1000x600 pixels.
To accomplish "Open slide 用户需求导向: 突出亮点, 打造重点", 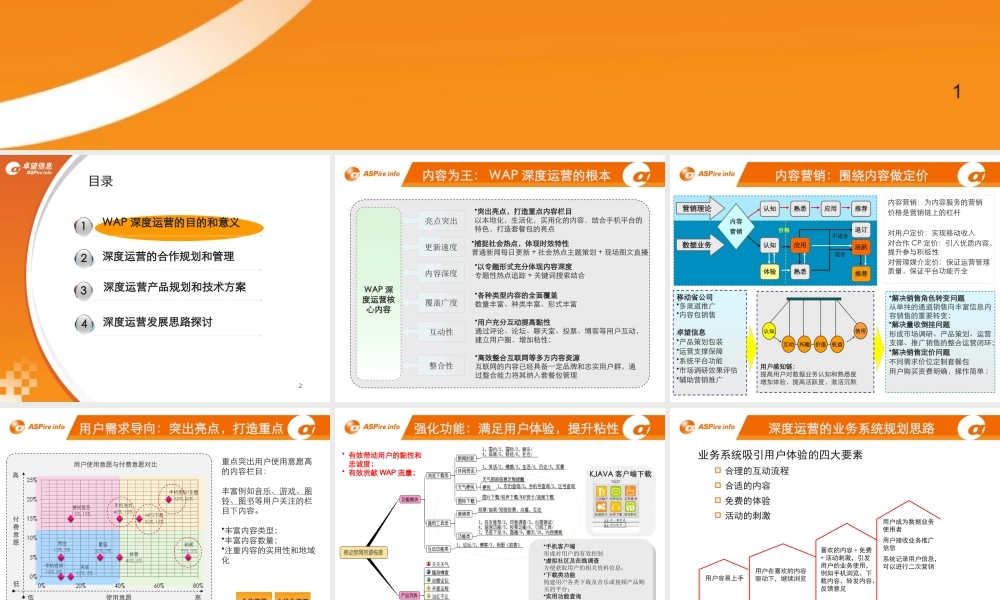I will 165,504.
